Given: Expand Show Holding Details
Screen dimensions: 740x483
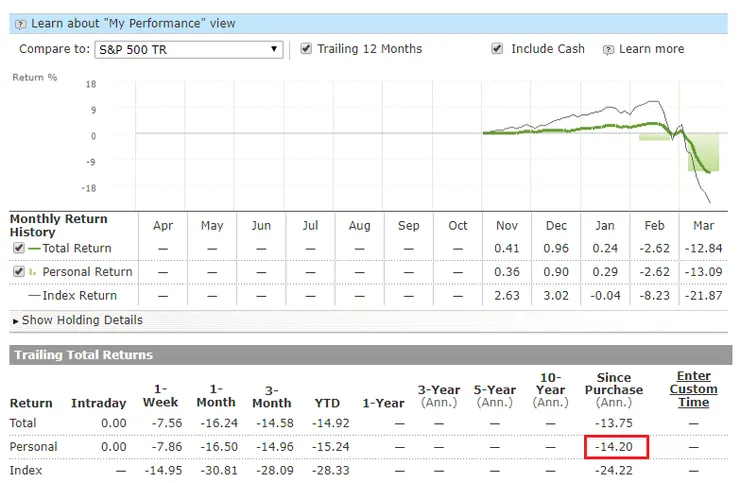Looking at the screenshot, I should pyautogui.click(x=77, y=320).
